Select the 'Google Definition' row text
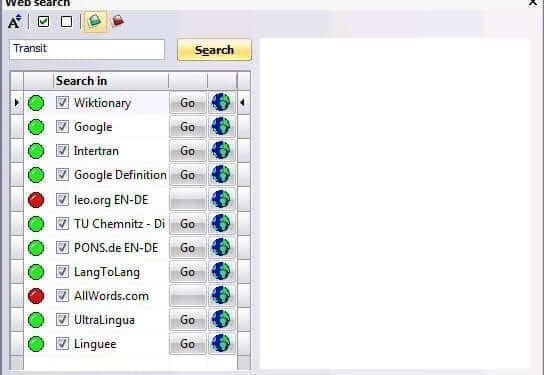The width and height of the screenshot is (544, 375). (120, 175)
